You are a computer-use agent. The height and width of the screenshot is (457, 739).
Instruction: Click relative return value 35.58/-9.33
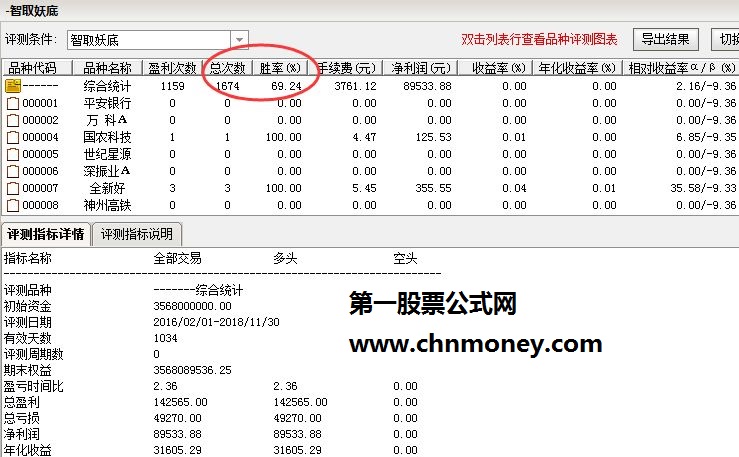pos(703,188)
